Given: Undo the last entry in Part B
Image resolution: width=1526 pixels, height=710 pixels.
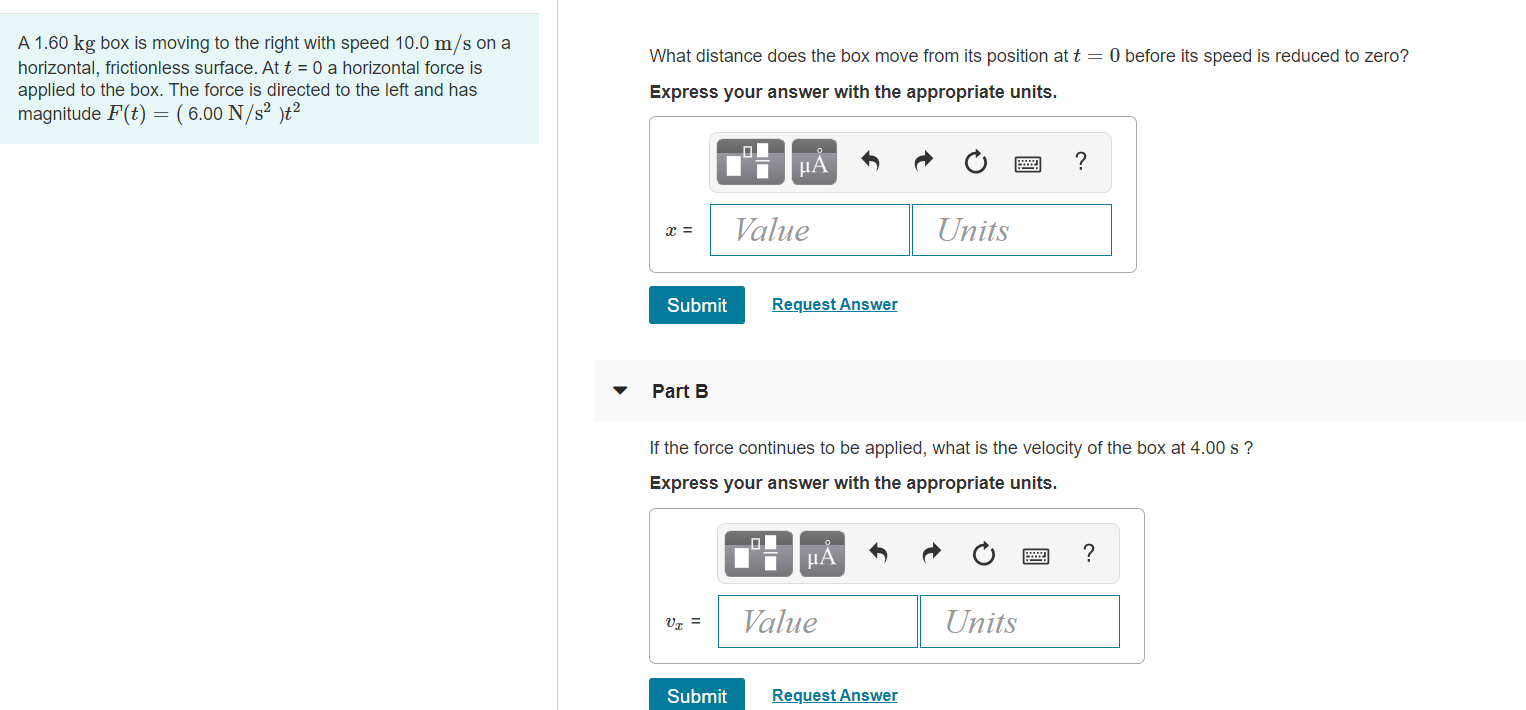Looking at the screenshot, I should pos(877,553).
